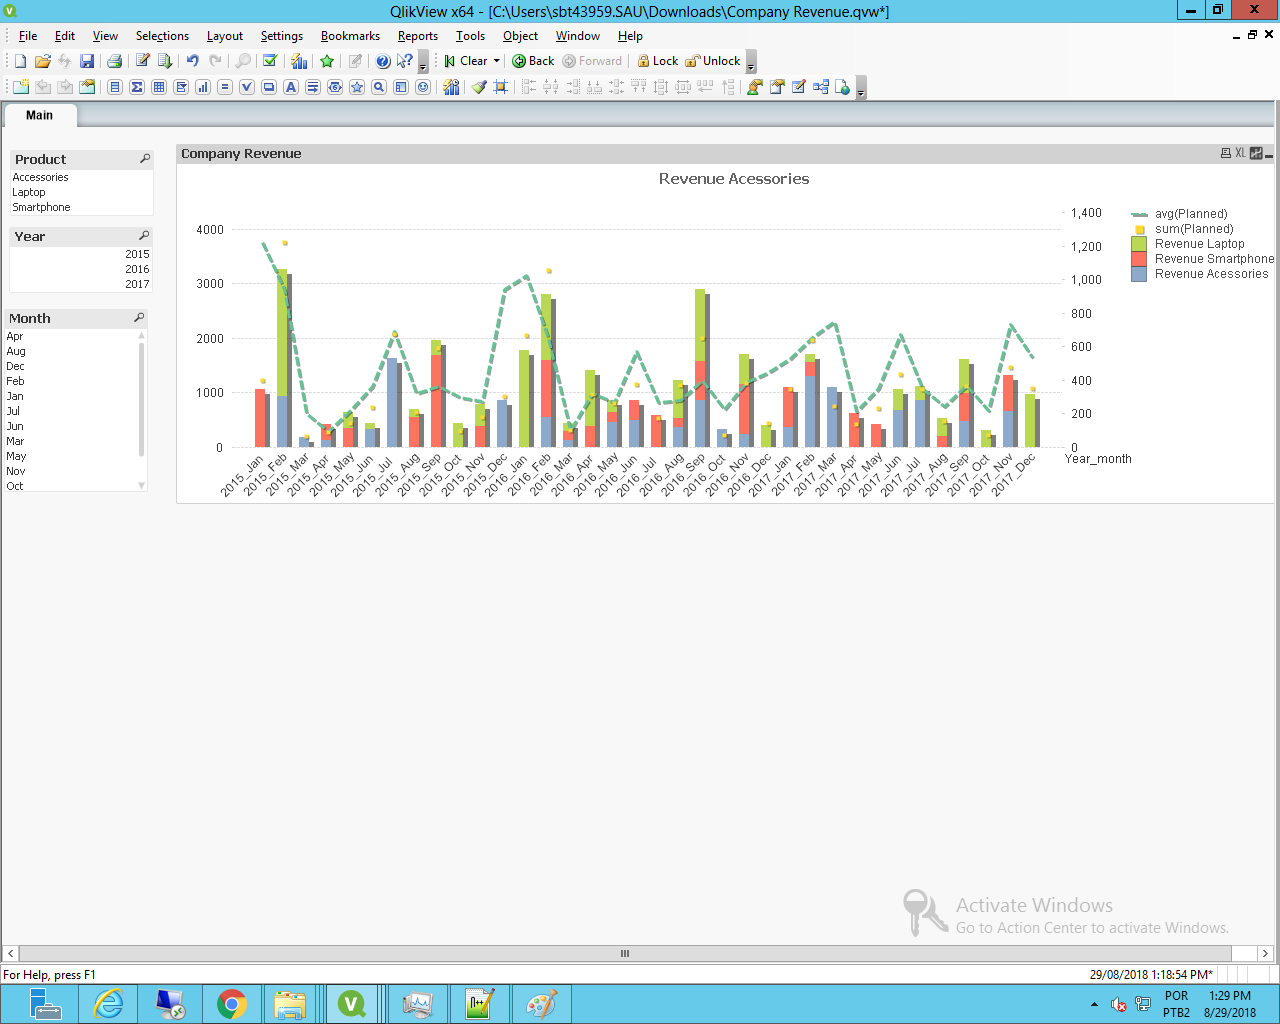This screenshot has width=1280, height=1024.
Task: Create a Bookmark Object with the star icon
Action: 357,87
